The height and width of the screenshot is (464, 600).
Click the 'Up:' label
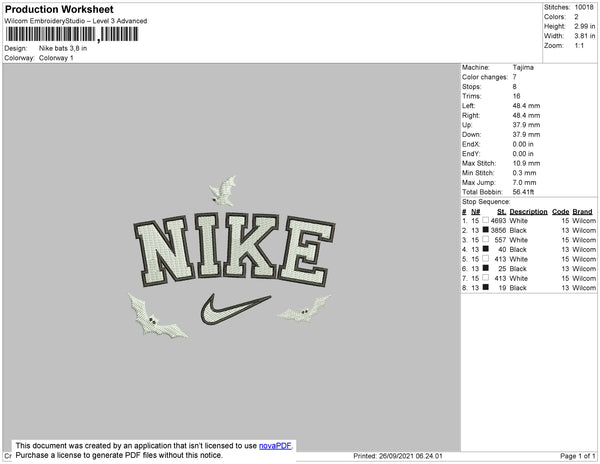pyautogui.click(x=467, y=125)
